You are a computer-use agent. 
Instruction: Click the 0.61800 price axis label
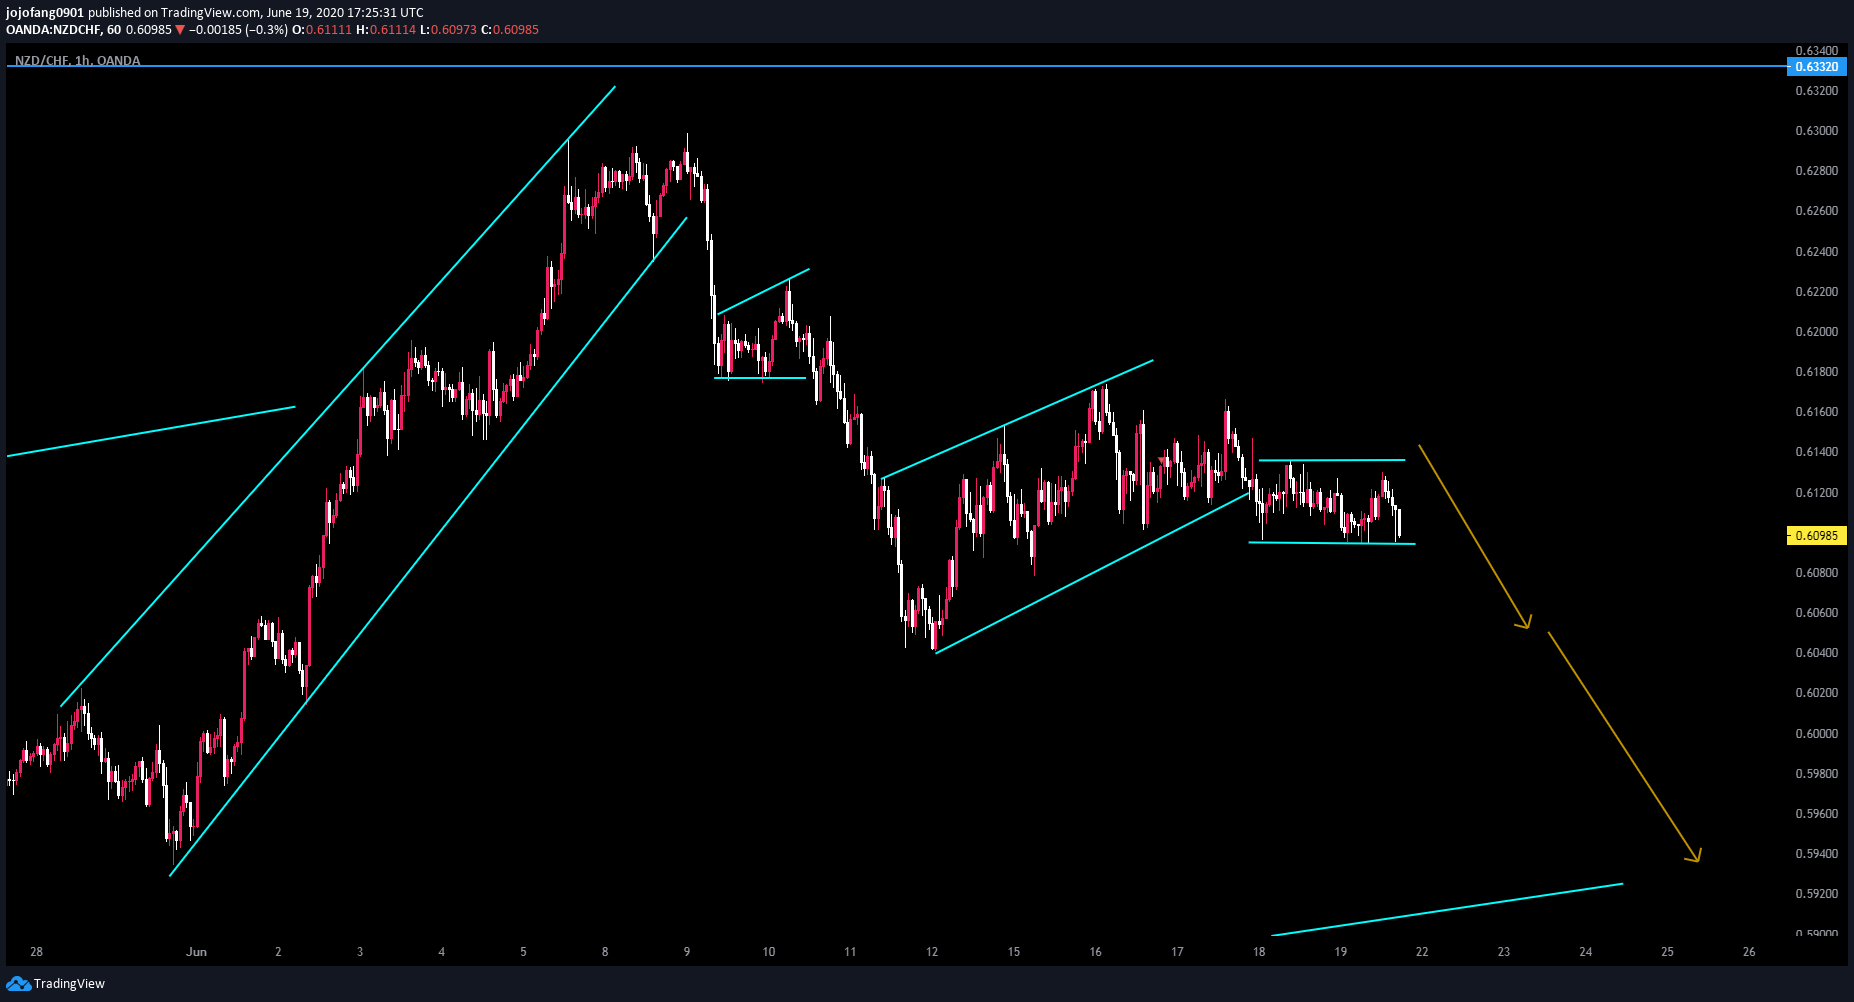pyautogui.click(x=1816, y=372)
